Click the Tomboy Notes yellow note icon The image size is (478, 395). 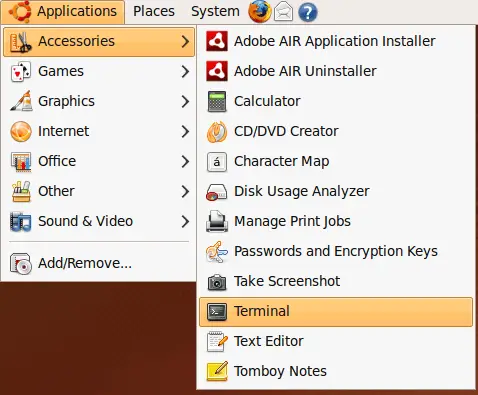tap(217, 371)
